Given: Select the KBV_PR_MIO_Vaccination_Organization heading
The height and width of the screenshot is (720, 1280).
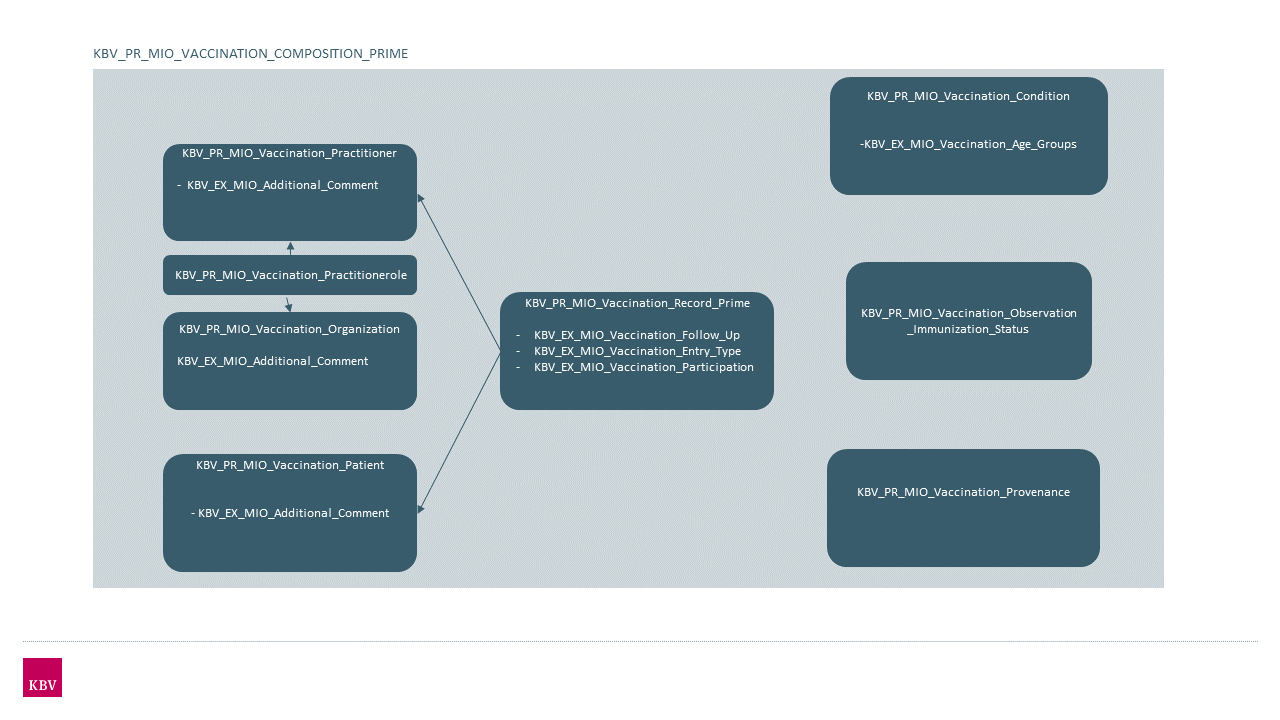Looking at the screenshot, I should click(289, 329).
